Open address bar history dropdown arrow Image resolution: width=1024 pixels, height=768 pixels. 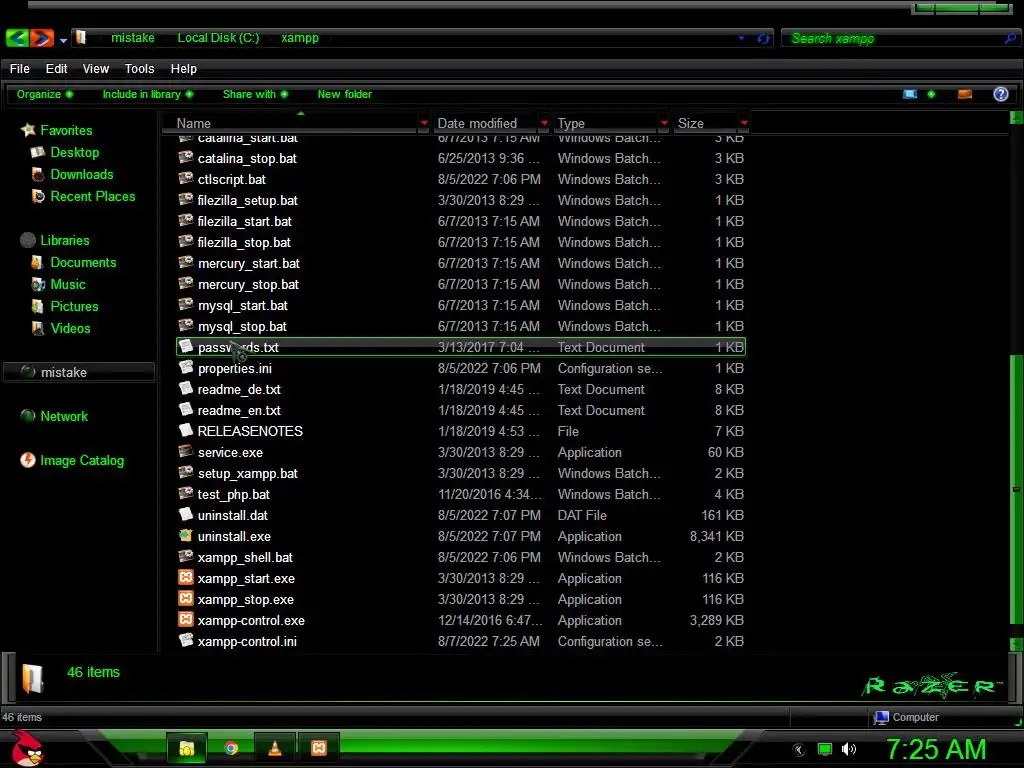pyautogui.click(x=741, y=38)
